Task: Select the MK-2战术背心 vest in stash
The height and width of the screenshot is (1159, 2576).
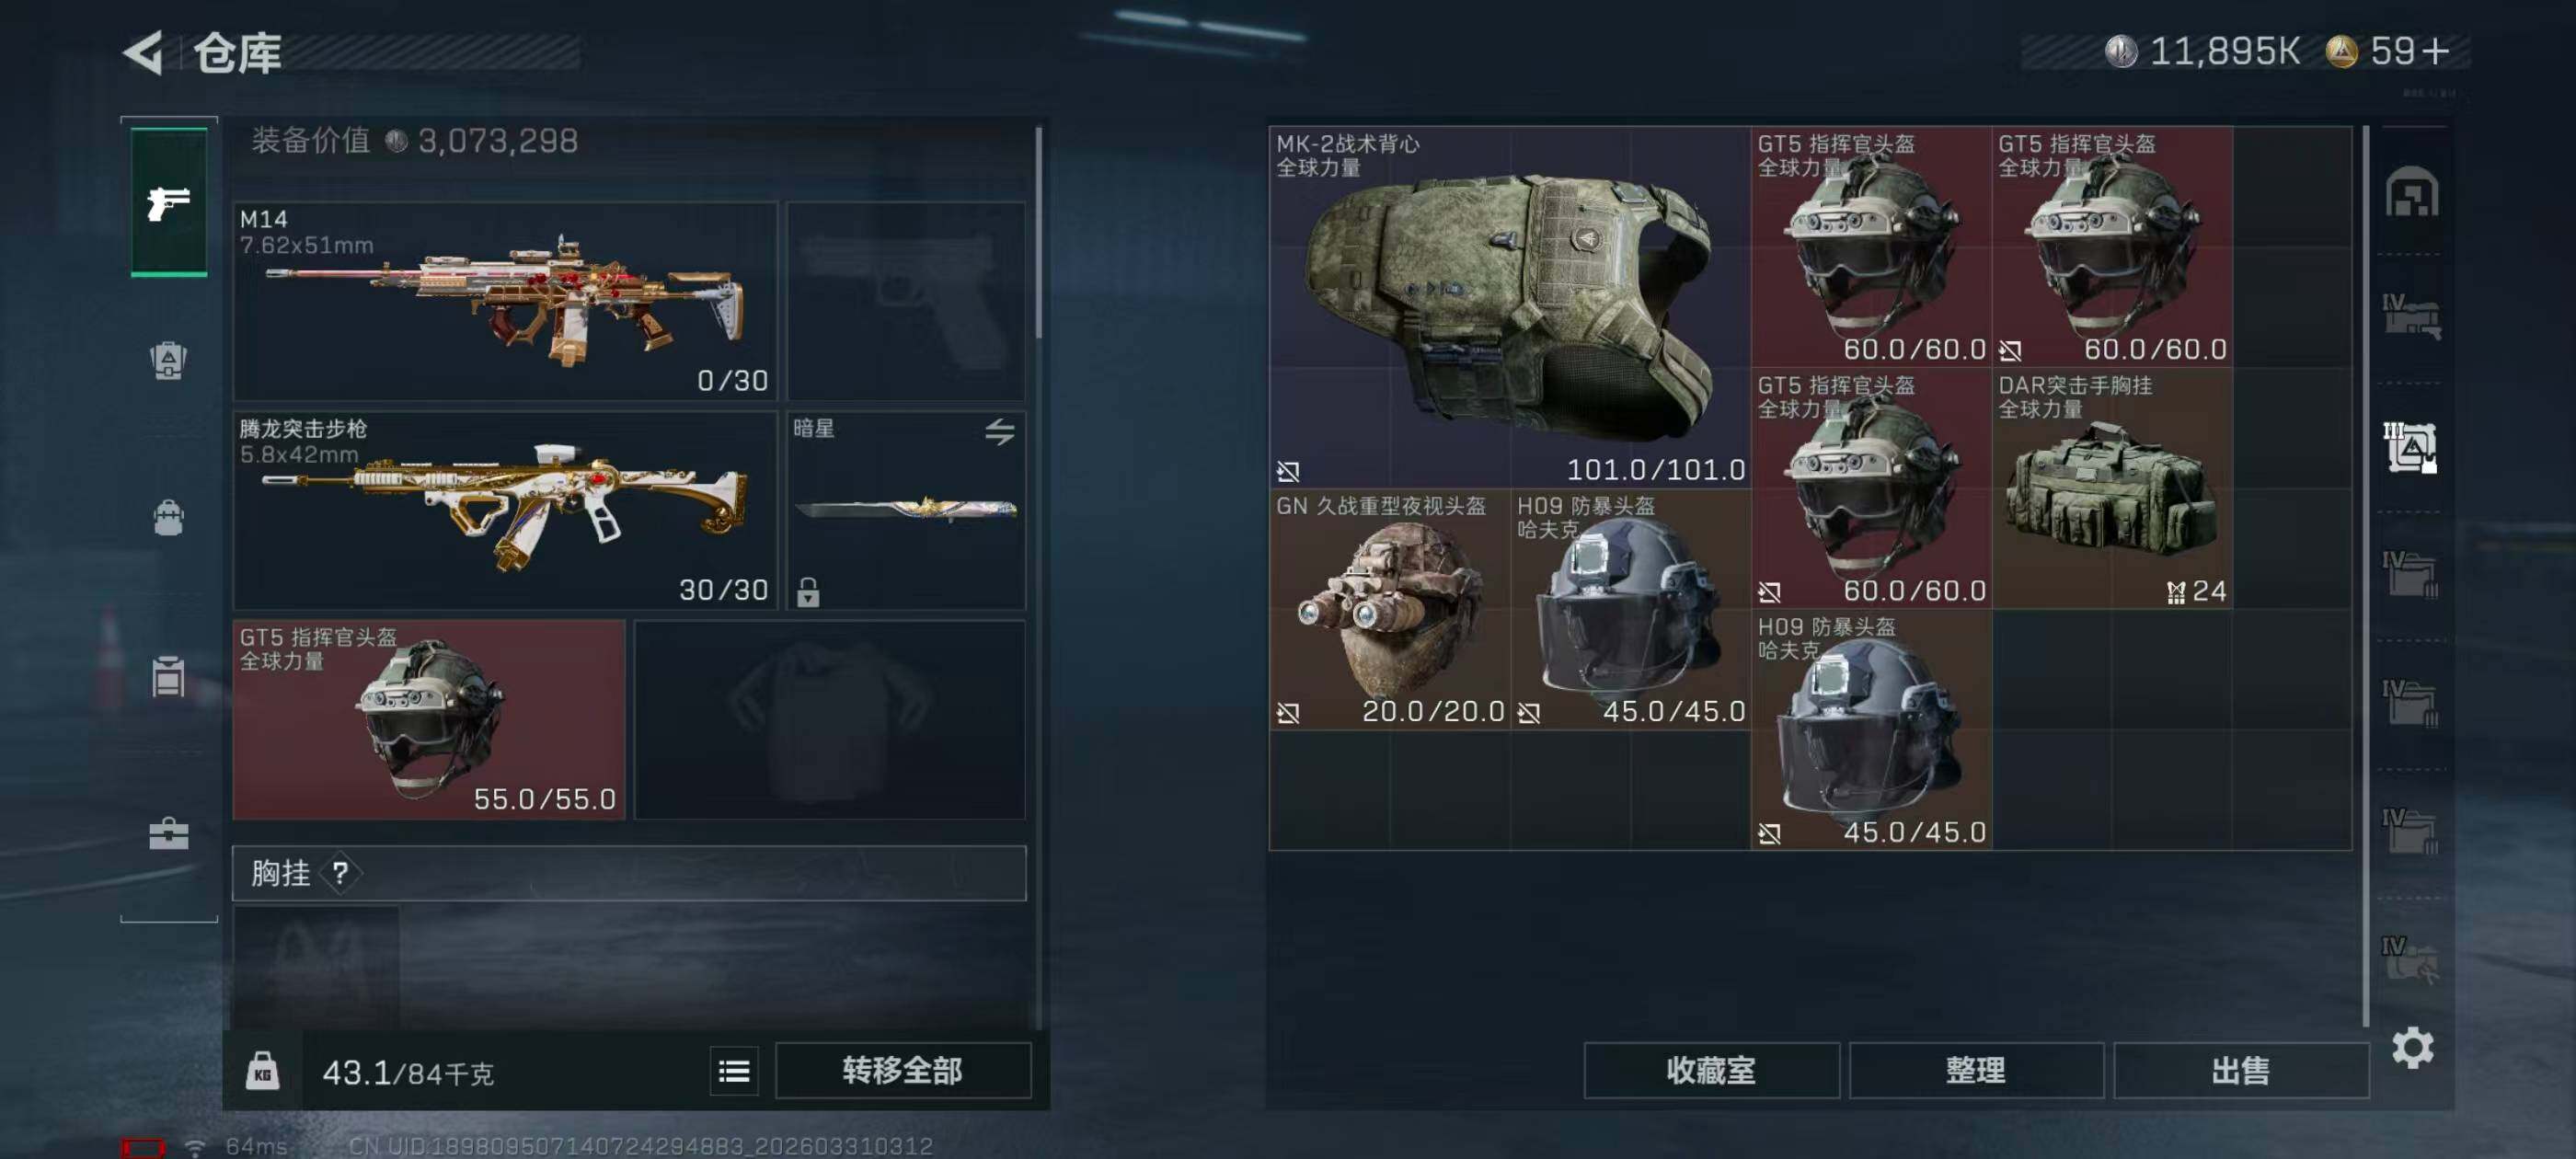Action: tap(1510, 307)
